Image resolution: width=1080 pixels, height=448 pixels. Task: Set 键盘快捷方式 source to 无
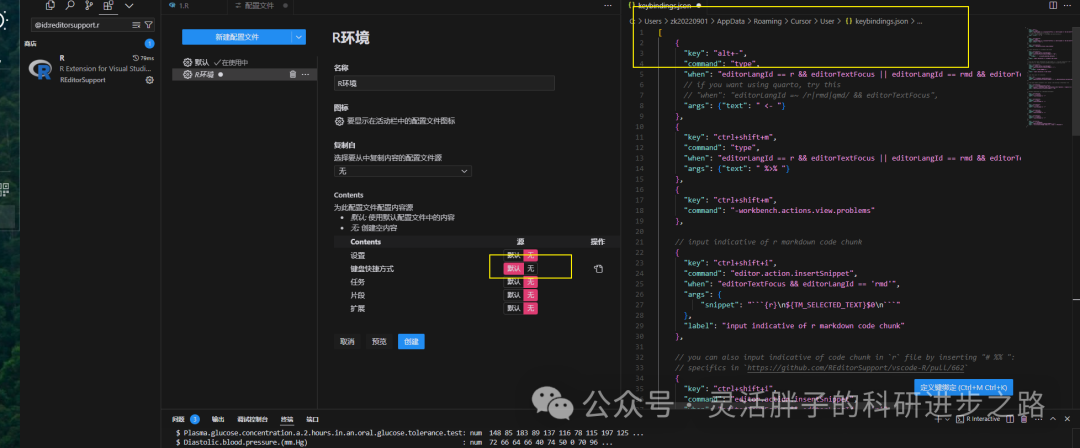(x=530, y=269)
